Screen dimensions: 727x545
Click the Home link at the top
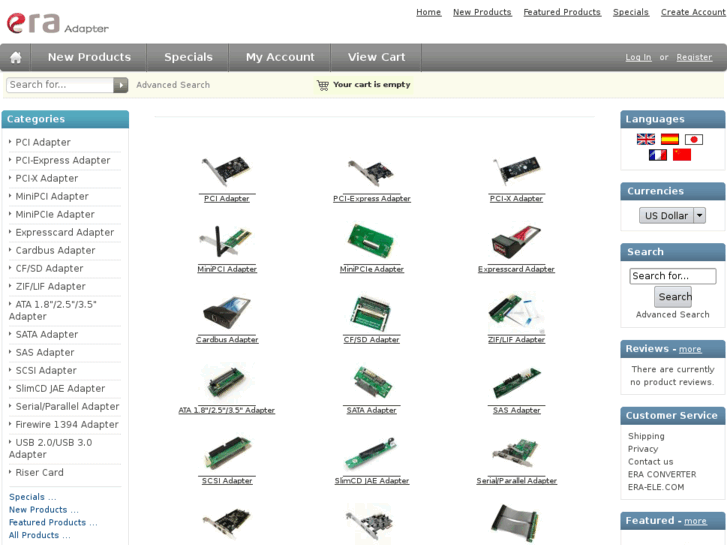(428, 12)
